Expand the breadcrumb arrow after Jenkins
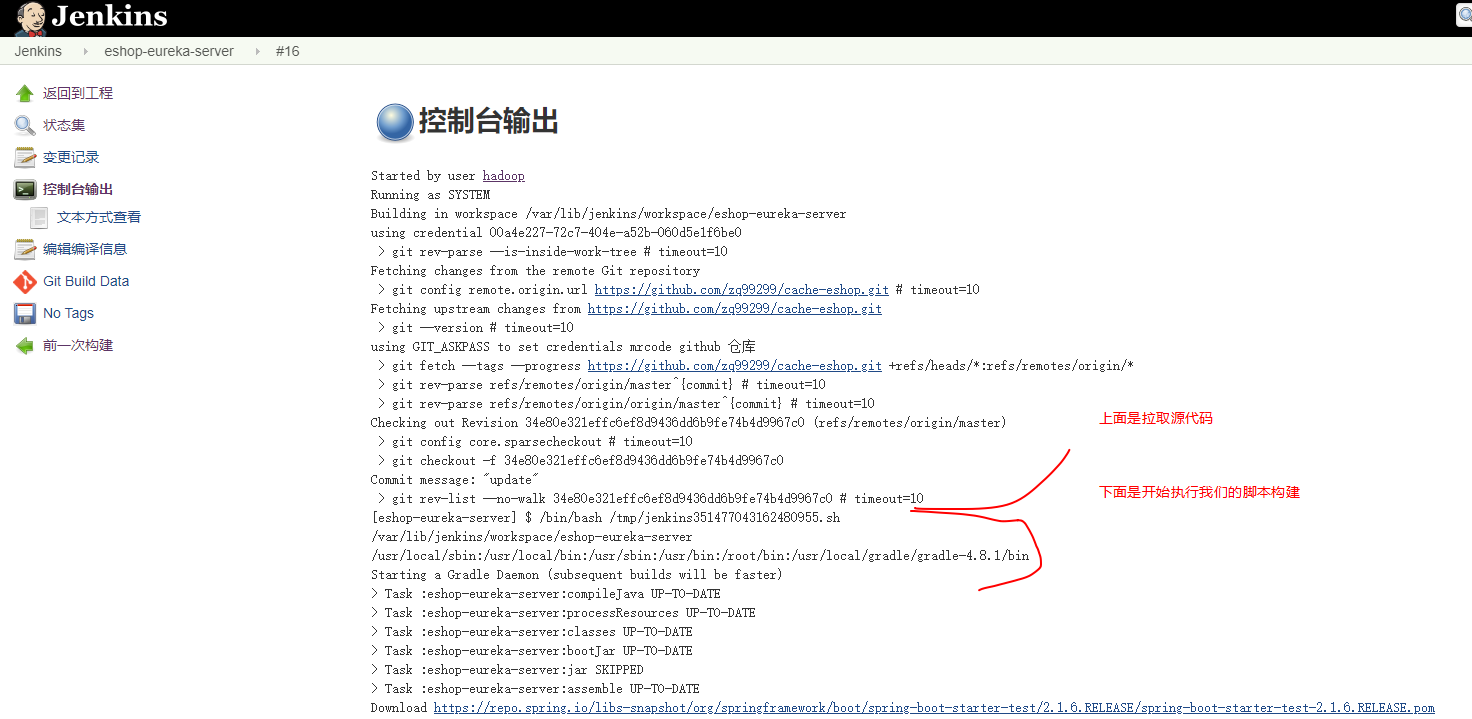The height and width of the screenshot is (719, 1472). coord(84,51)
